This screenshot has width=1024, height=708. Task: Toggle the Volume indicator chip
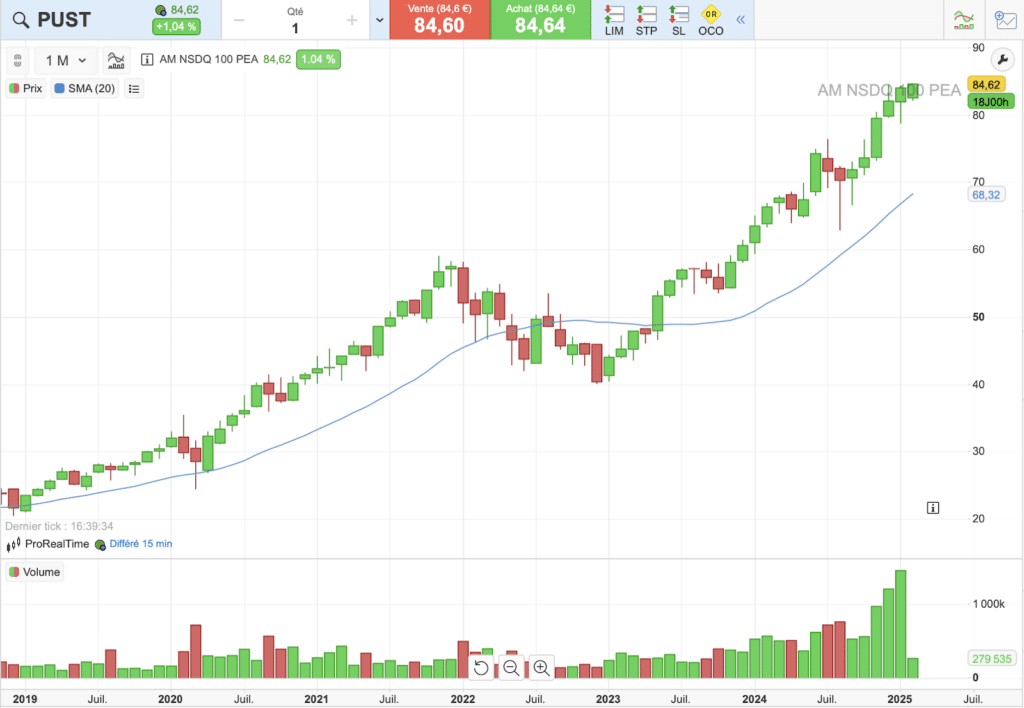[x=35, y=572]
